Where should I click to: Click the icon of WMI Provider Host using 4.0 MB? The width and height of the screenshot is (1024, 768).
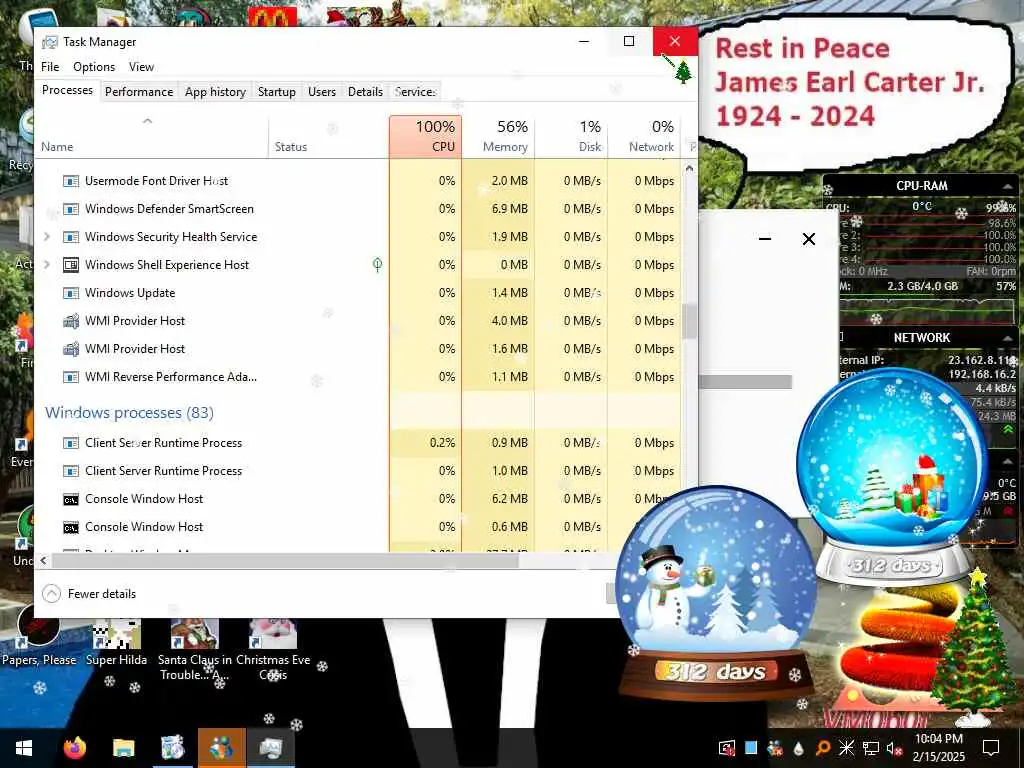point(71,321)
